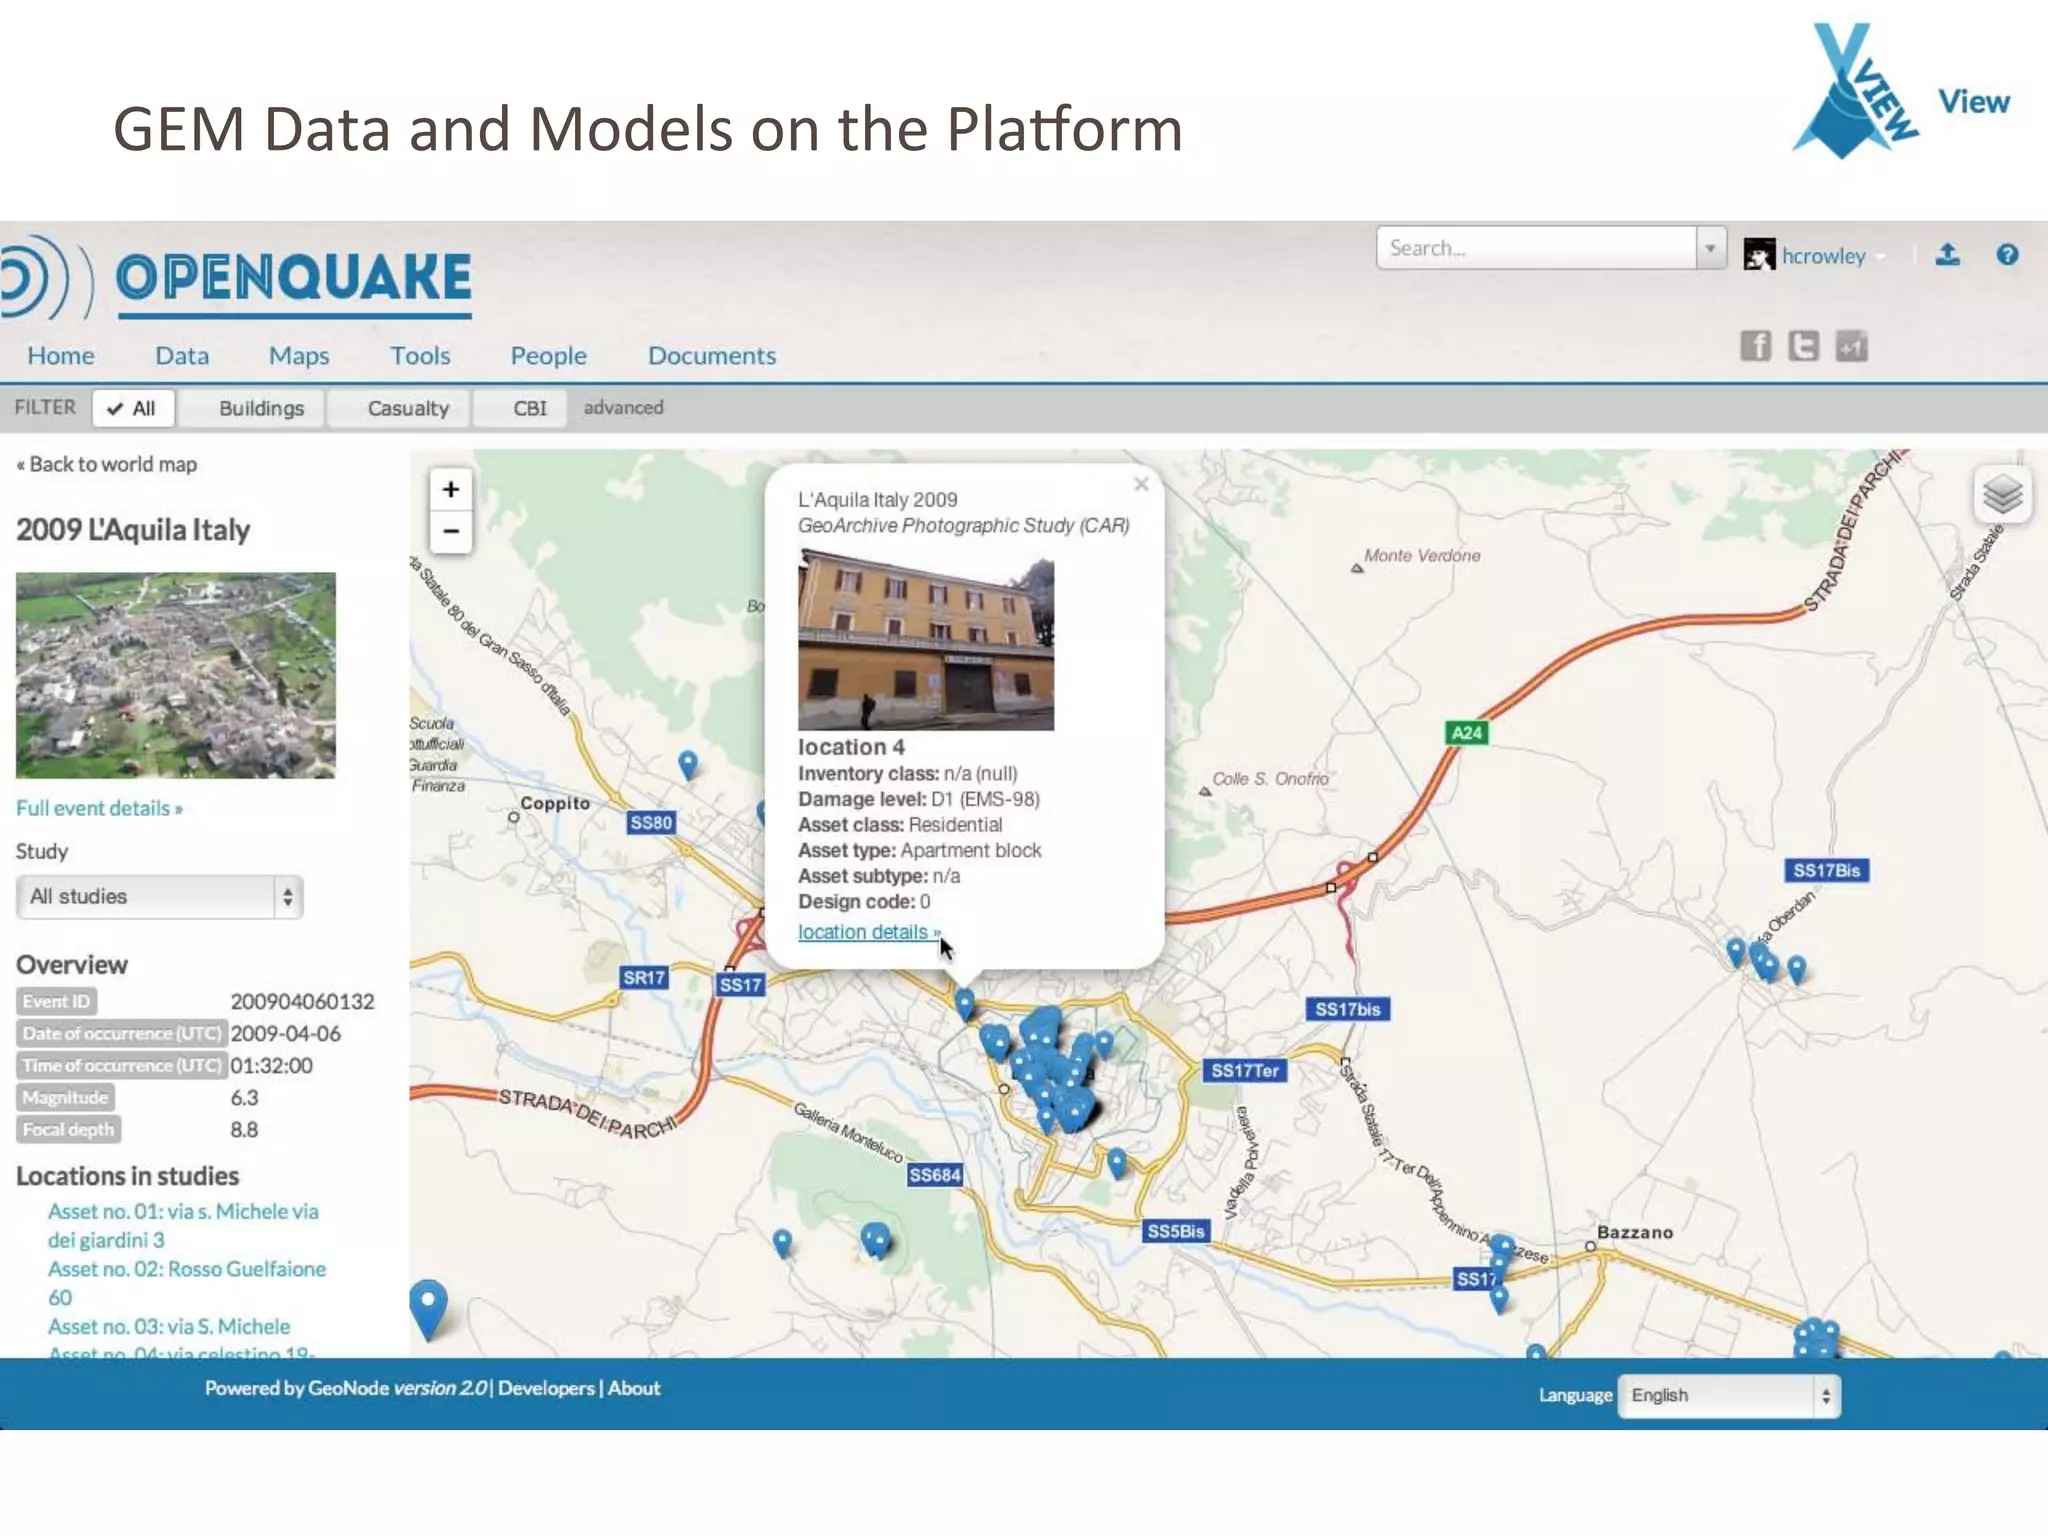The height and width of the screenshot is (1536, 2048).
Task: Open the Language English dropdown
Action: (x=1729, y=1395)
